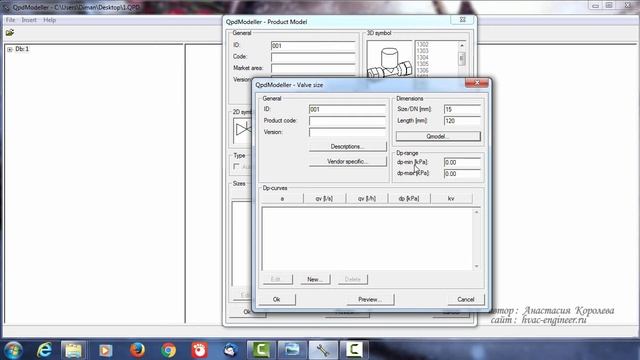The image size is (640, 360).
Task: Open Windows Explorer folder from taskbar
Action: tap(73, 350)
